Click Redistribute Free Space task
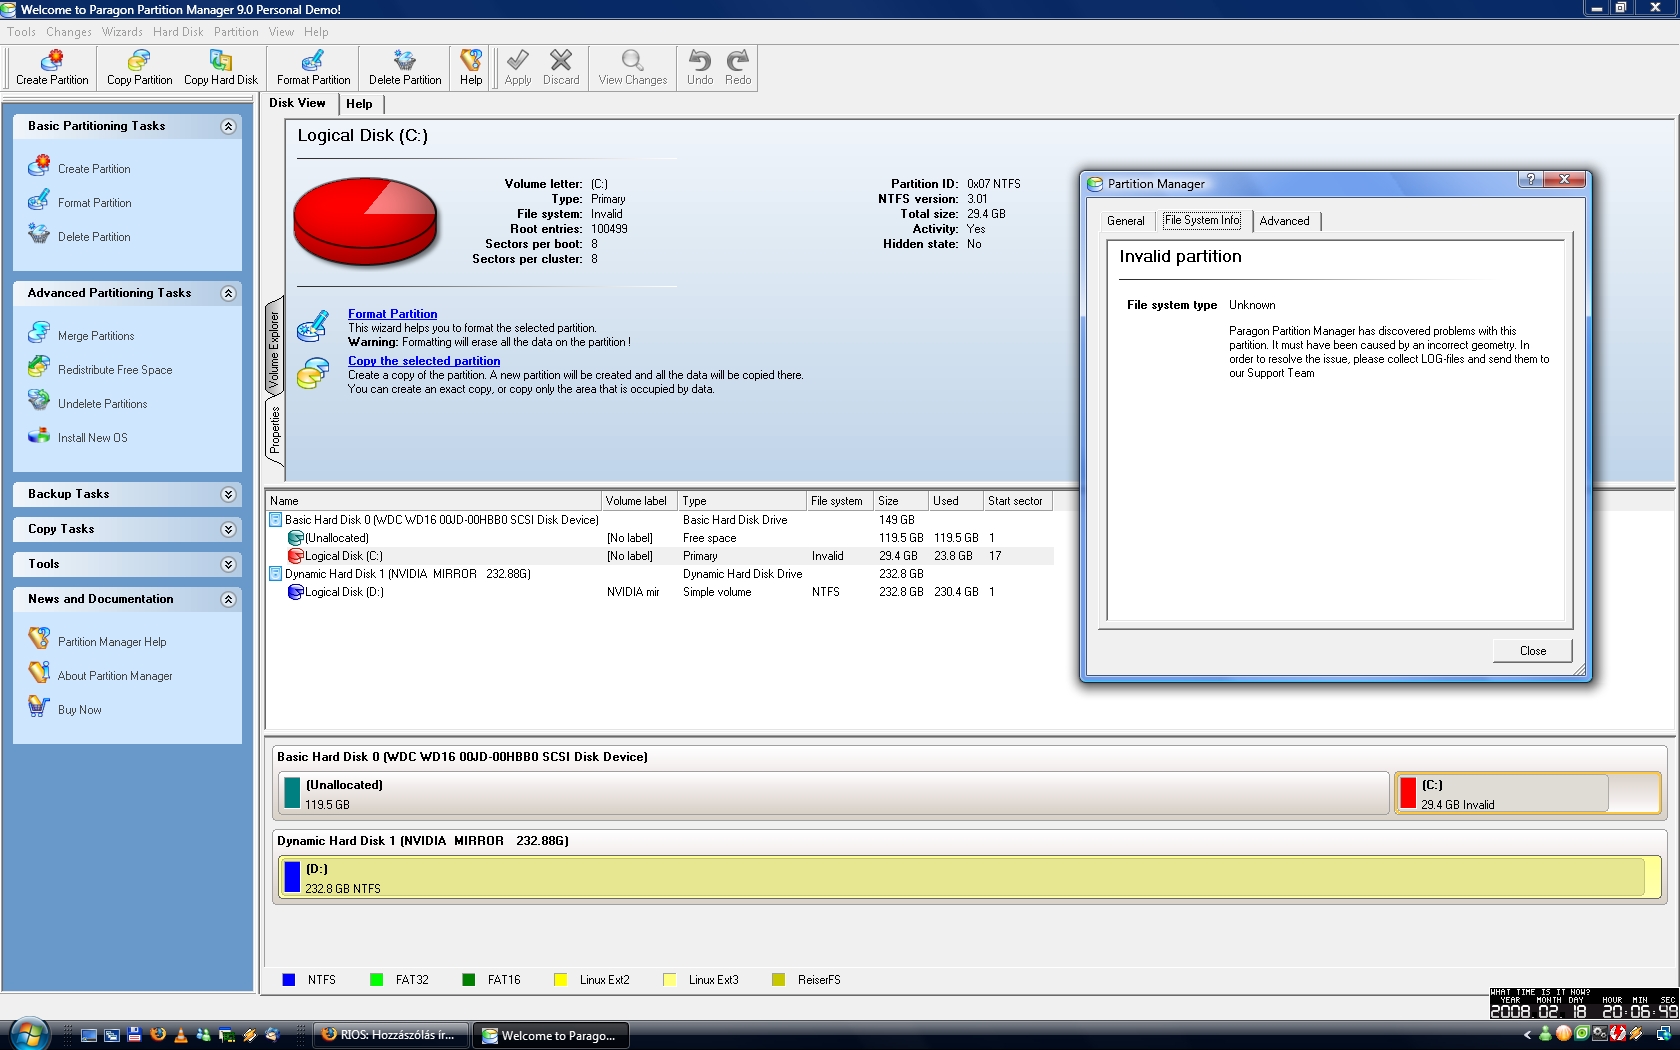 (114, 370)
